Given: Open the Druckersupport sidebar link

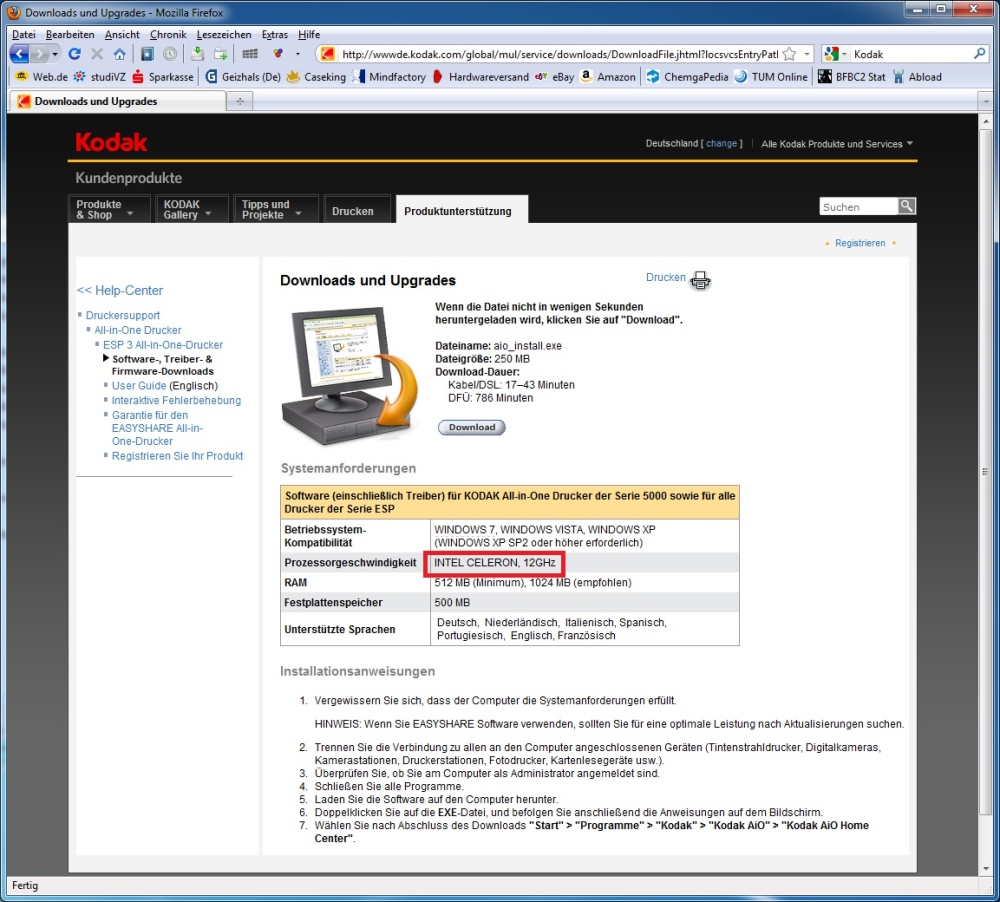Looking at the screenshot, I should 122,315.
